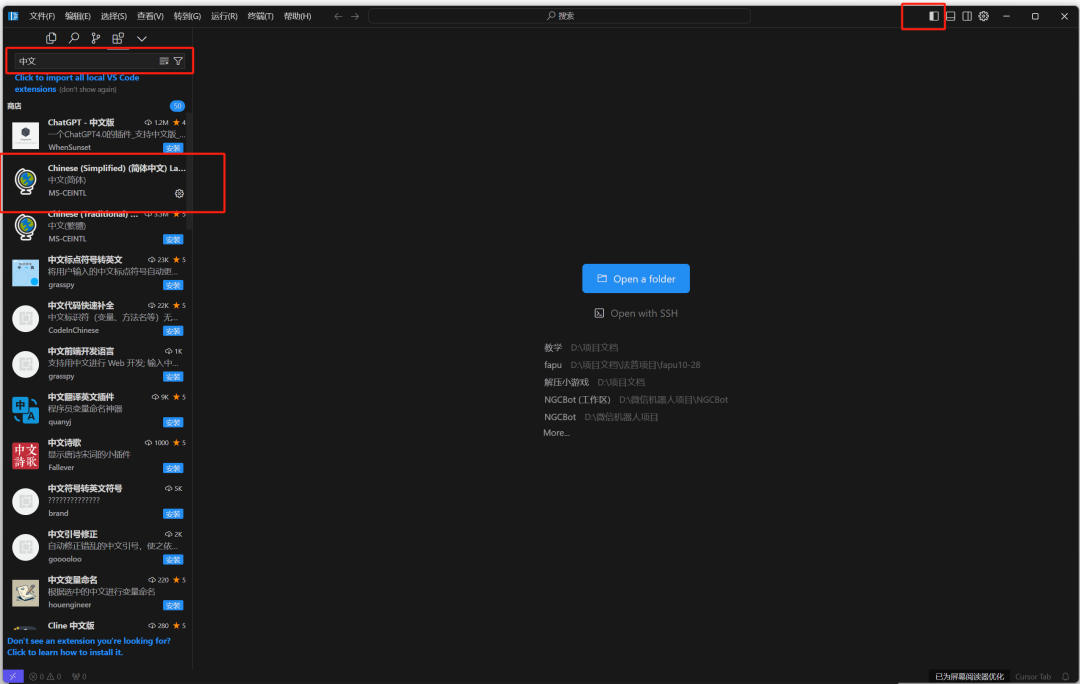Open the 编辑(E) menu
Viewport: 1080px width, 684px height.
(78, 16)
